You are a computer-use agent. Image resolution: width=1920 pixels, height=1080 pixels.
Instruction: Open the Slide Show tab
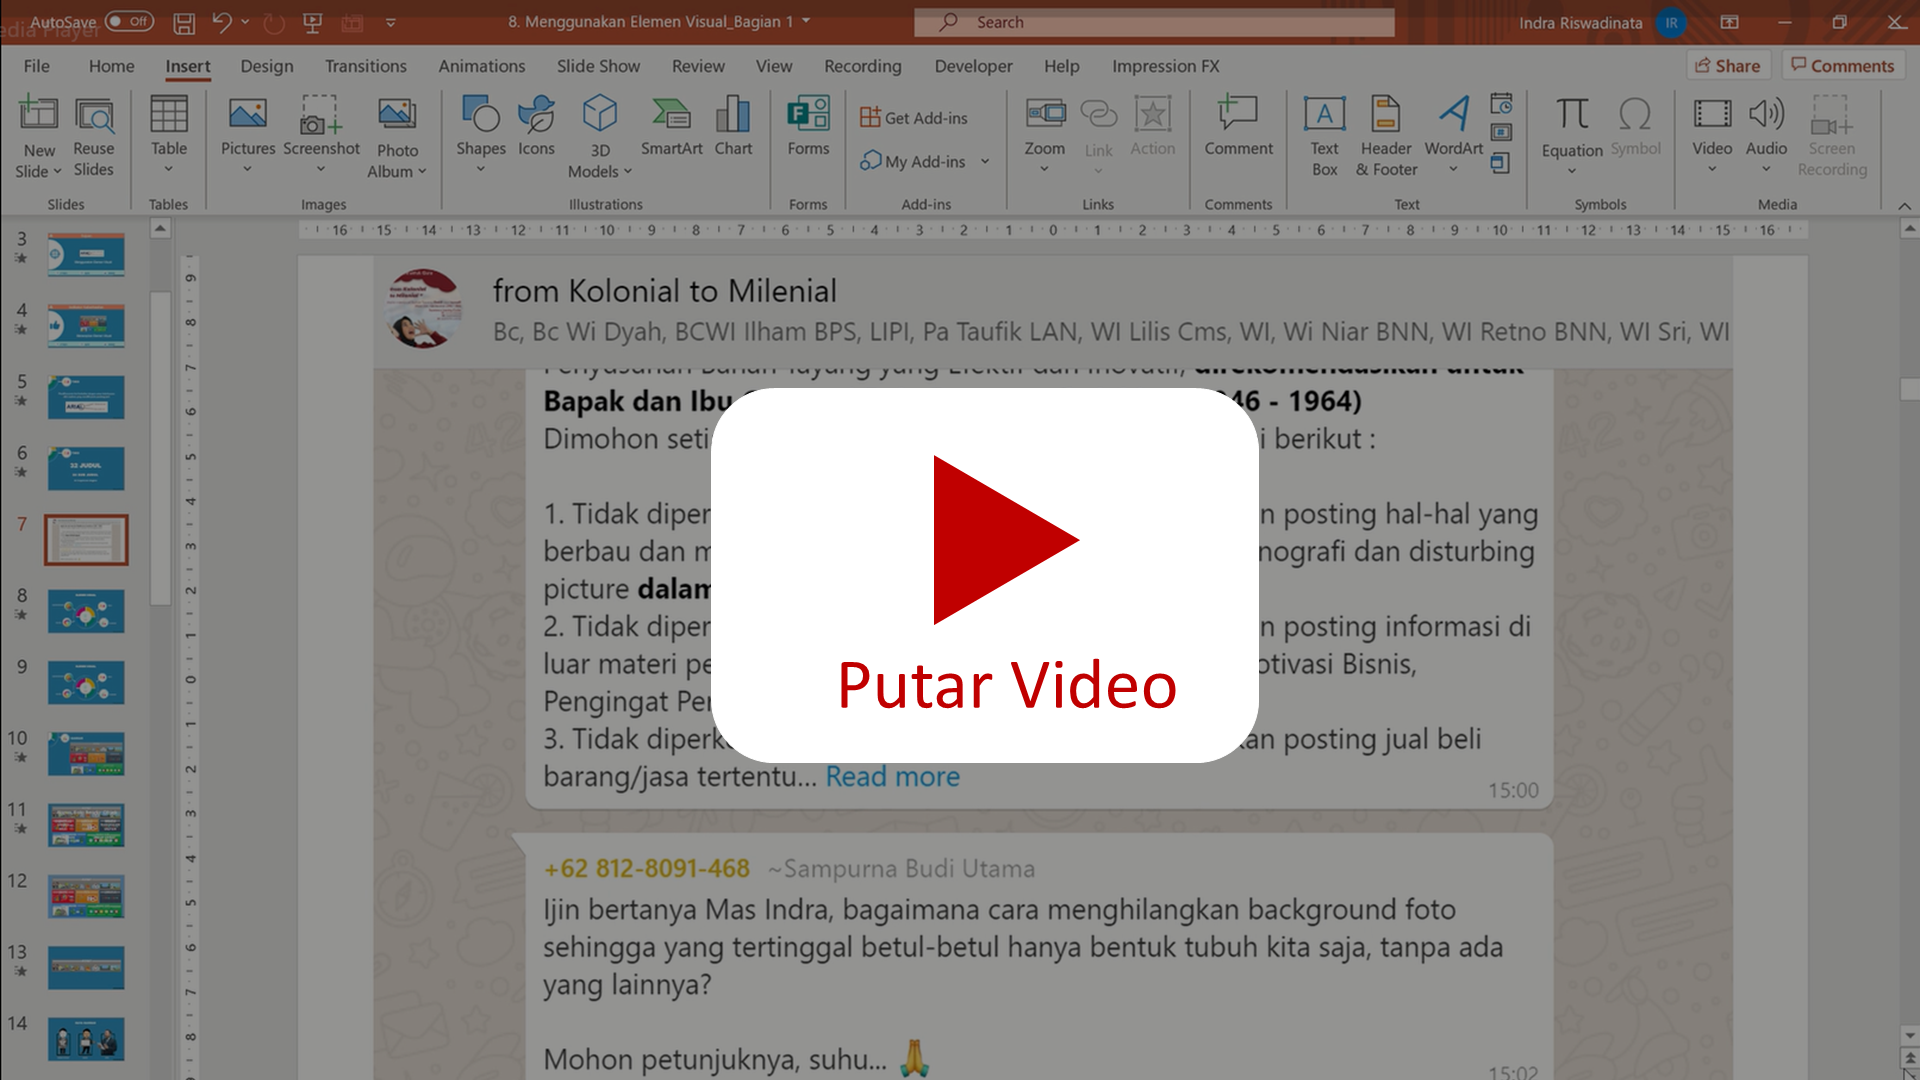(x=598, y=66)
